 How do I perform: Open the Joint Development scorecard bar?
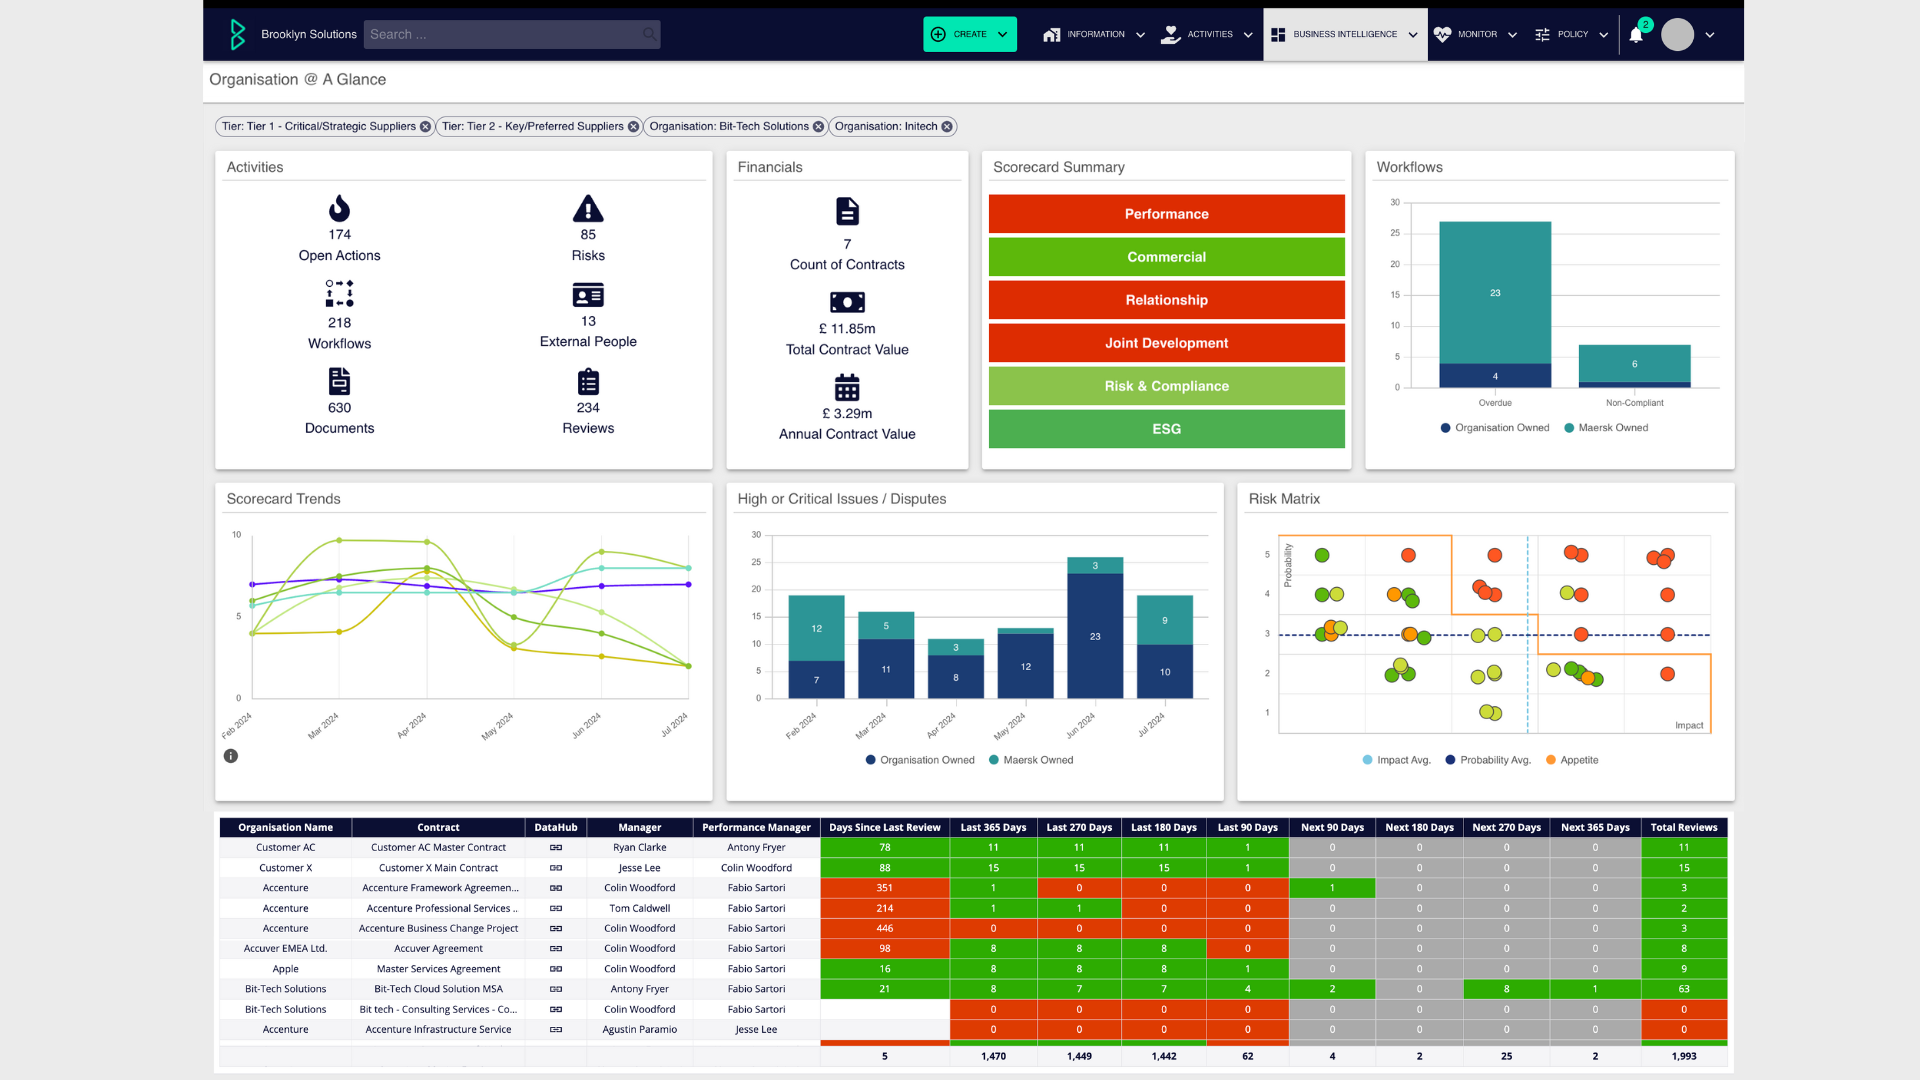click(x=1166, y=343)
